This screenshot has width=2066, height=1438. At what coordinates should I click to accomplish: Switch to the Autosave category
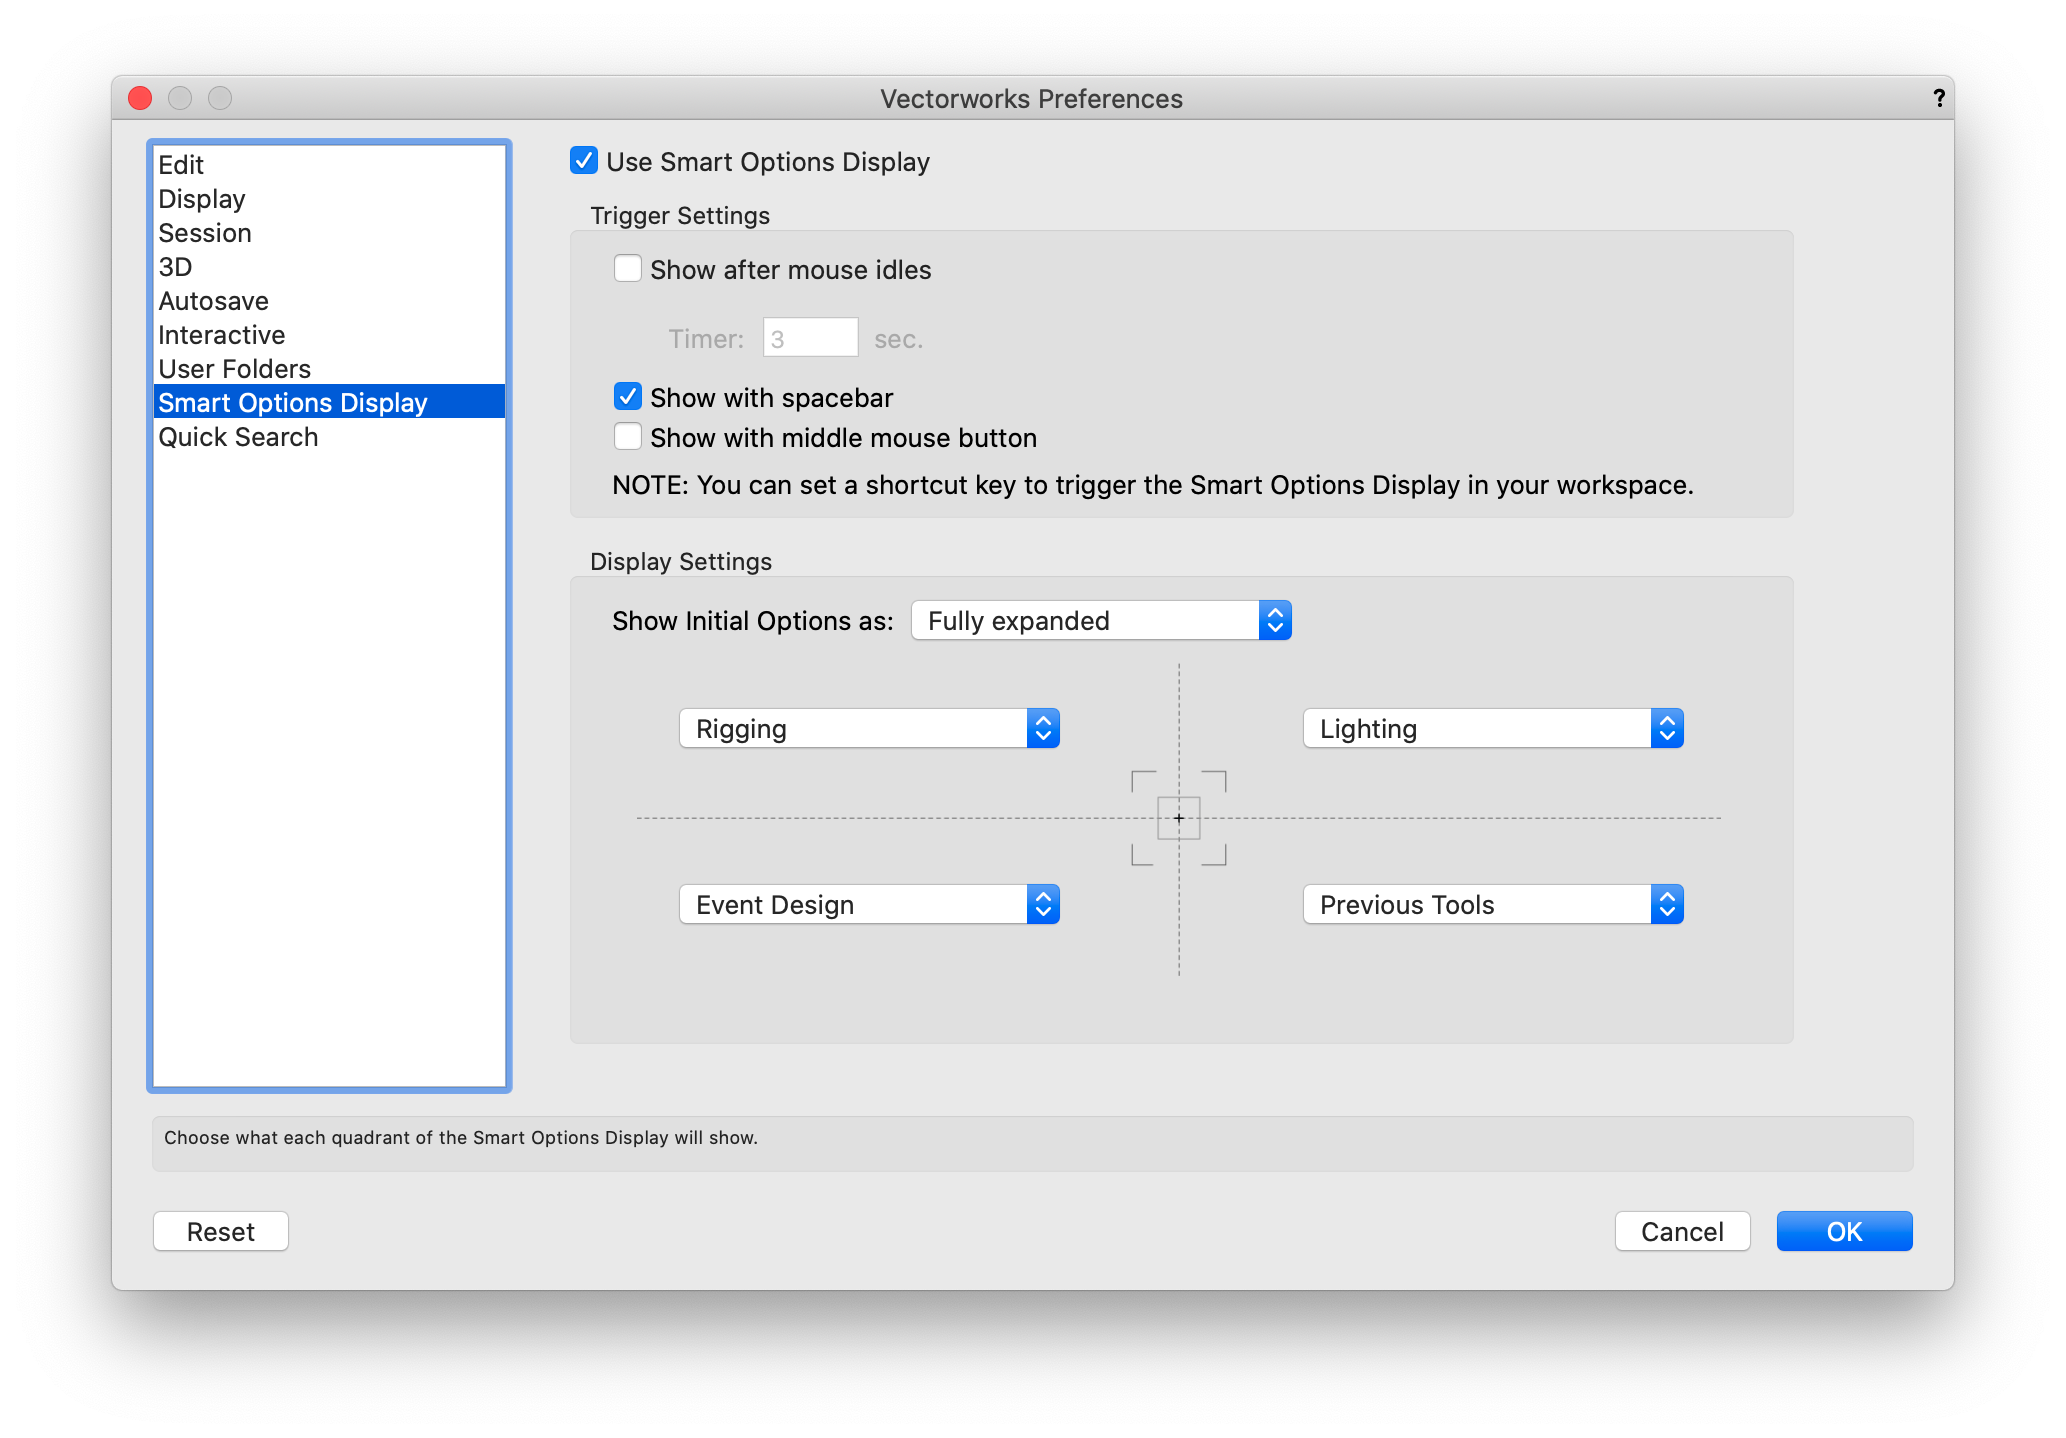pyautogui.click(x=213, y=301)
